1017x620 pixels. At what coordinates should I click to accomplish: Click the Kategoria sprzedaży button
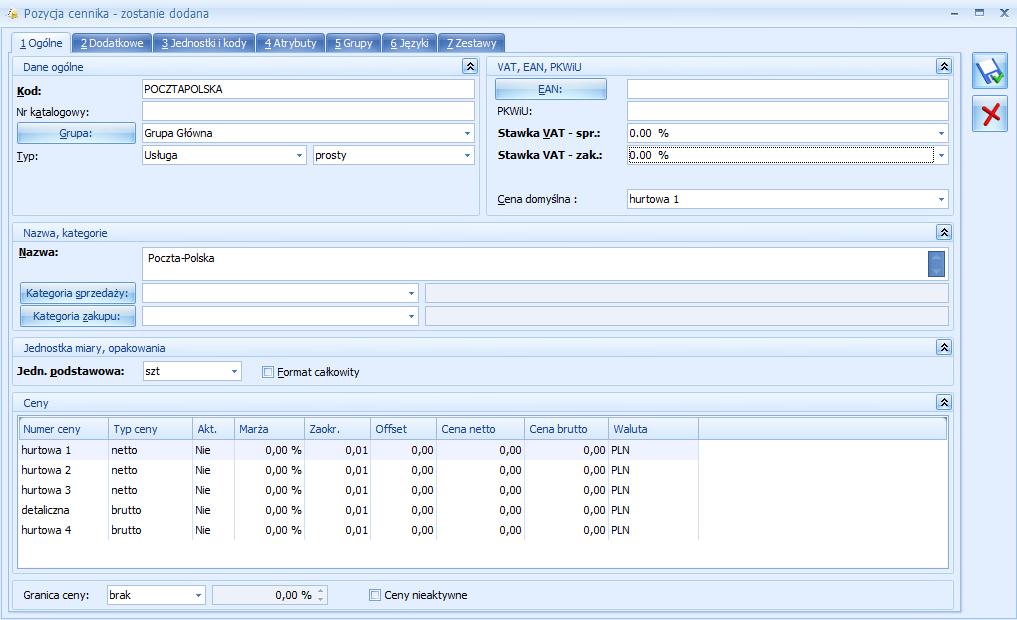pyautogui.click(x=77, y=293)
